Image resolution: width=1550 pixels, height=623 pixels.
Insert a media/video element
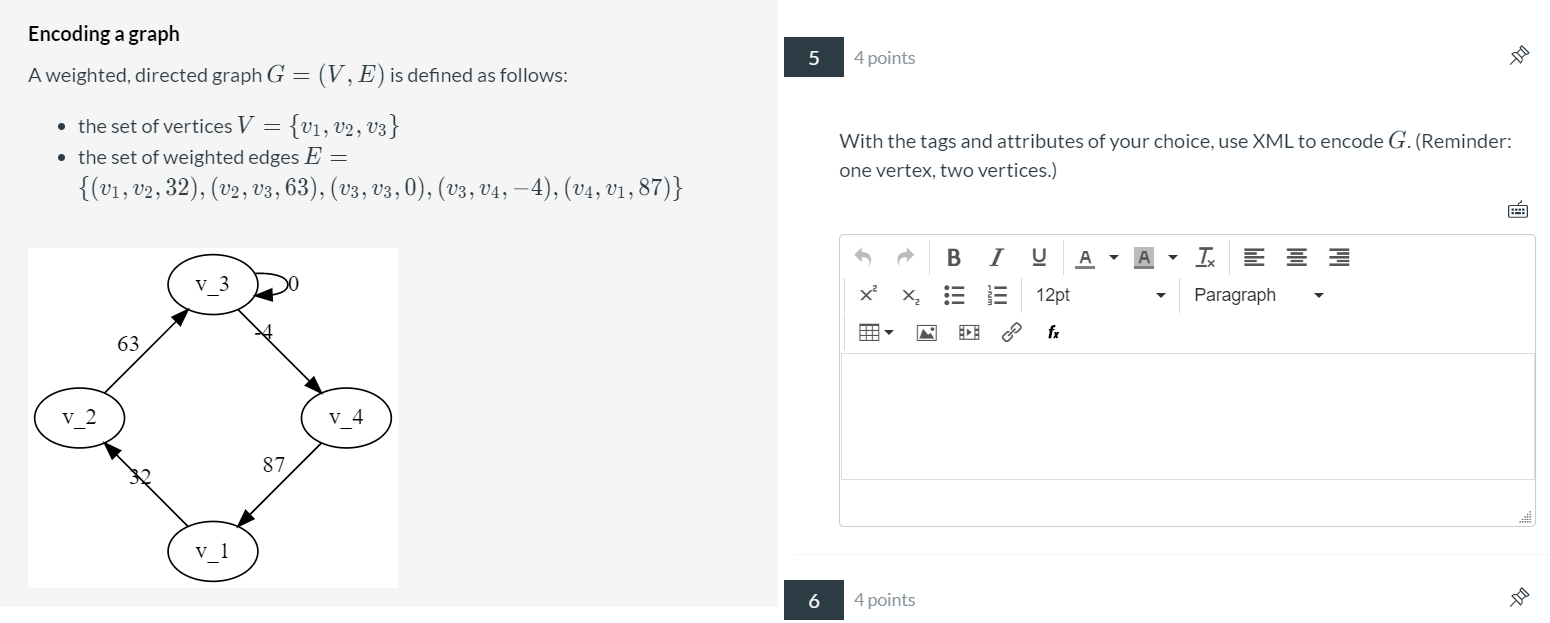point(967,332)
